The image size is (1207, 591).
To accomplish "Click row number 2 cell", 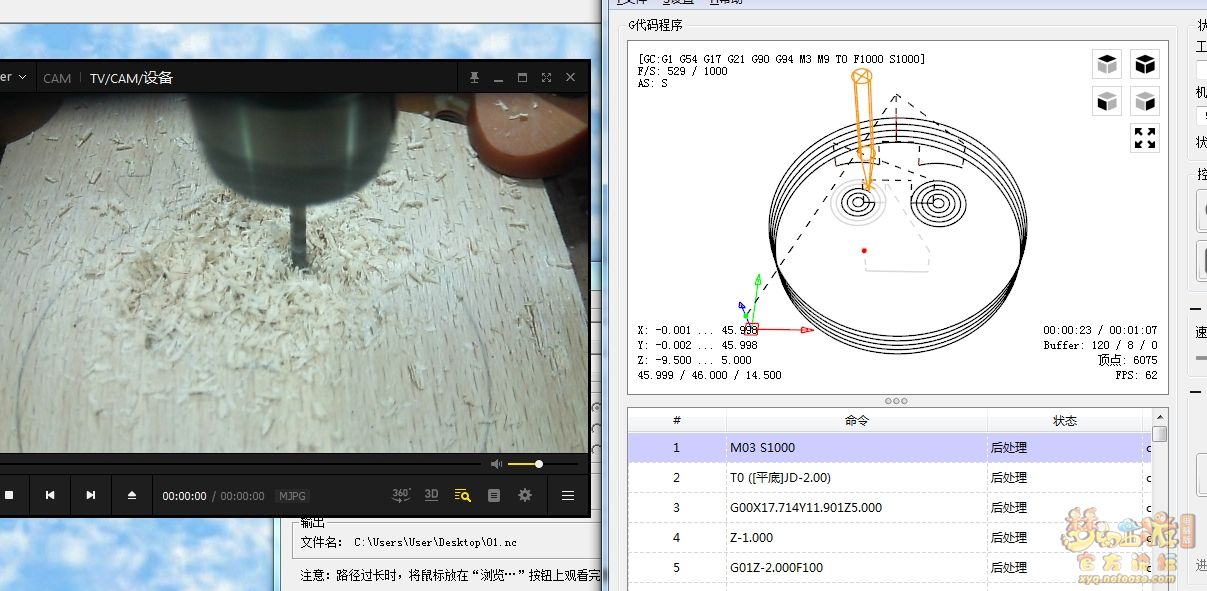I will [677, 477].
